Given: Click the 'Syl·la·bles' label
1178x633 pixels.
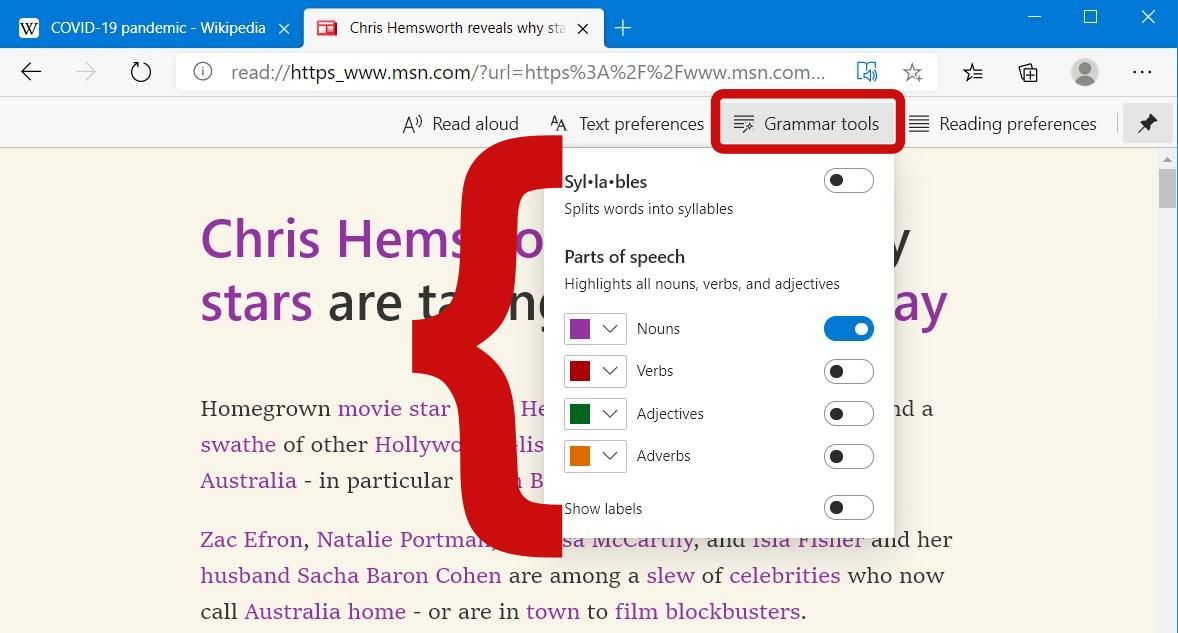Looking at the screenshot, I should (606, 182).
